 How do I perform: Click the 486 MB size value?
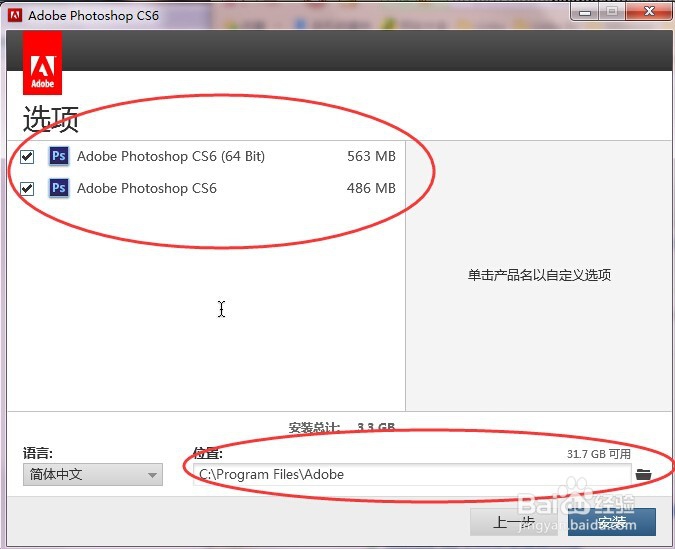click(x=371, y=188)
